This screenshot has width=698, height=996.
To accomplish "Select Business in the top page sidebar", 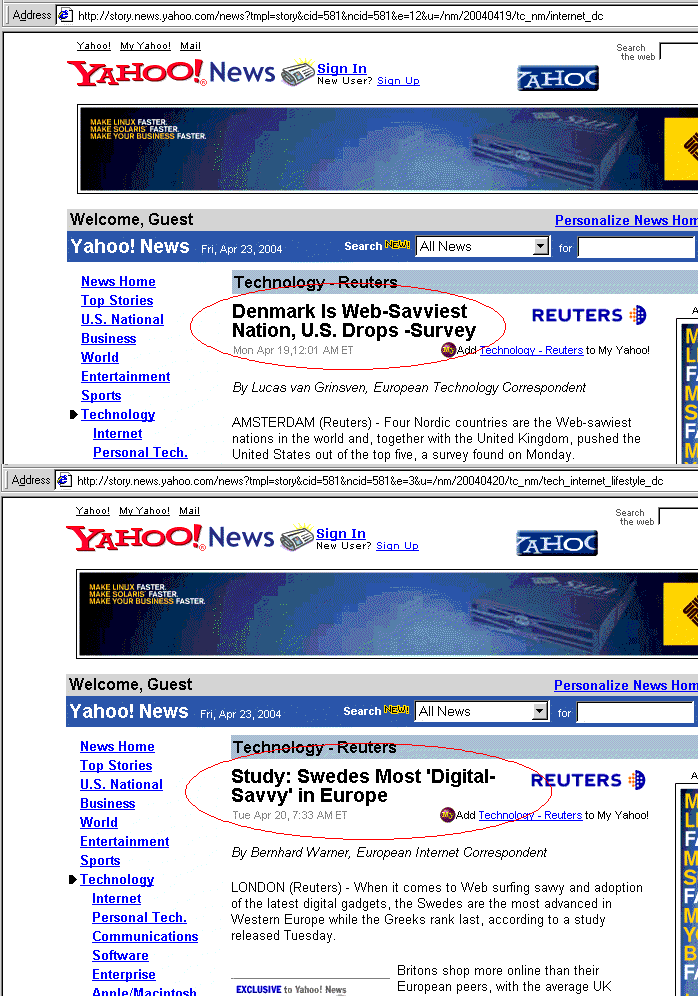I will 109,339.
